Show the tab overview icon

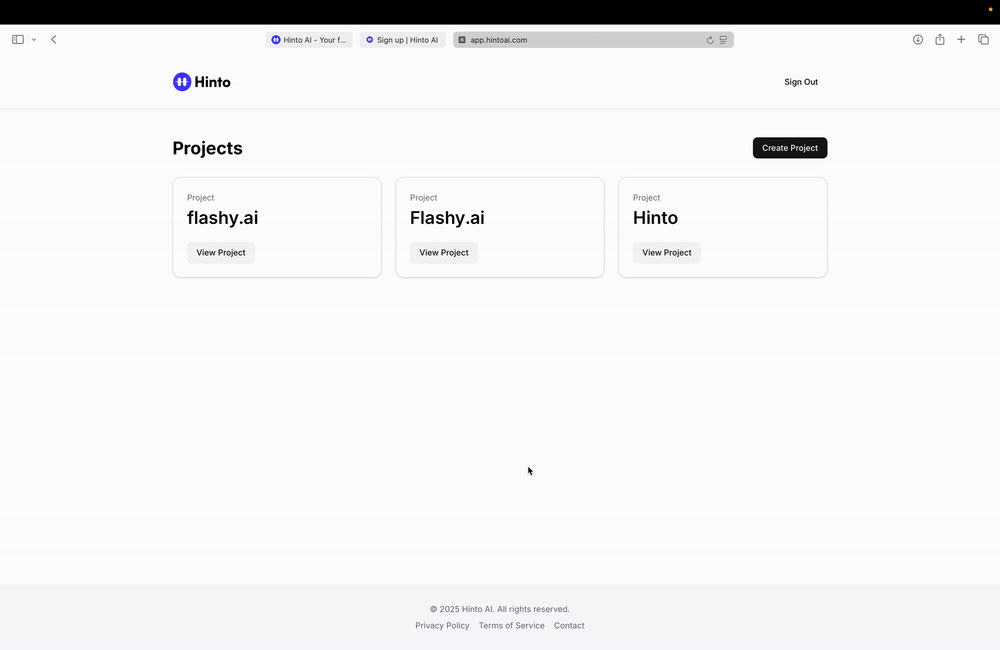(983, 40)
